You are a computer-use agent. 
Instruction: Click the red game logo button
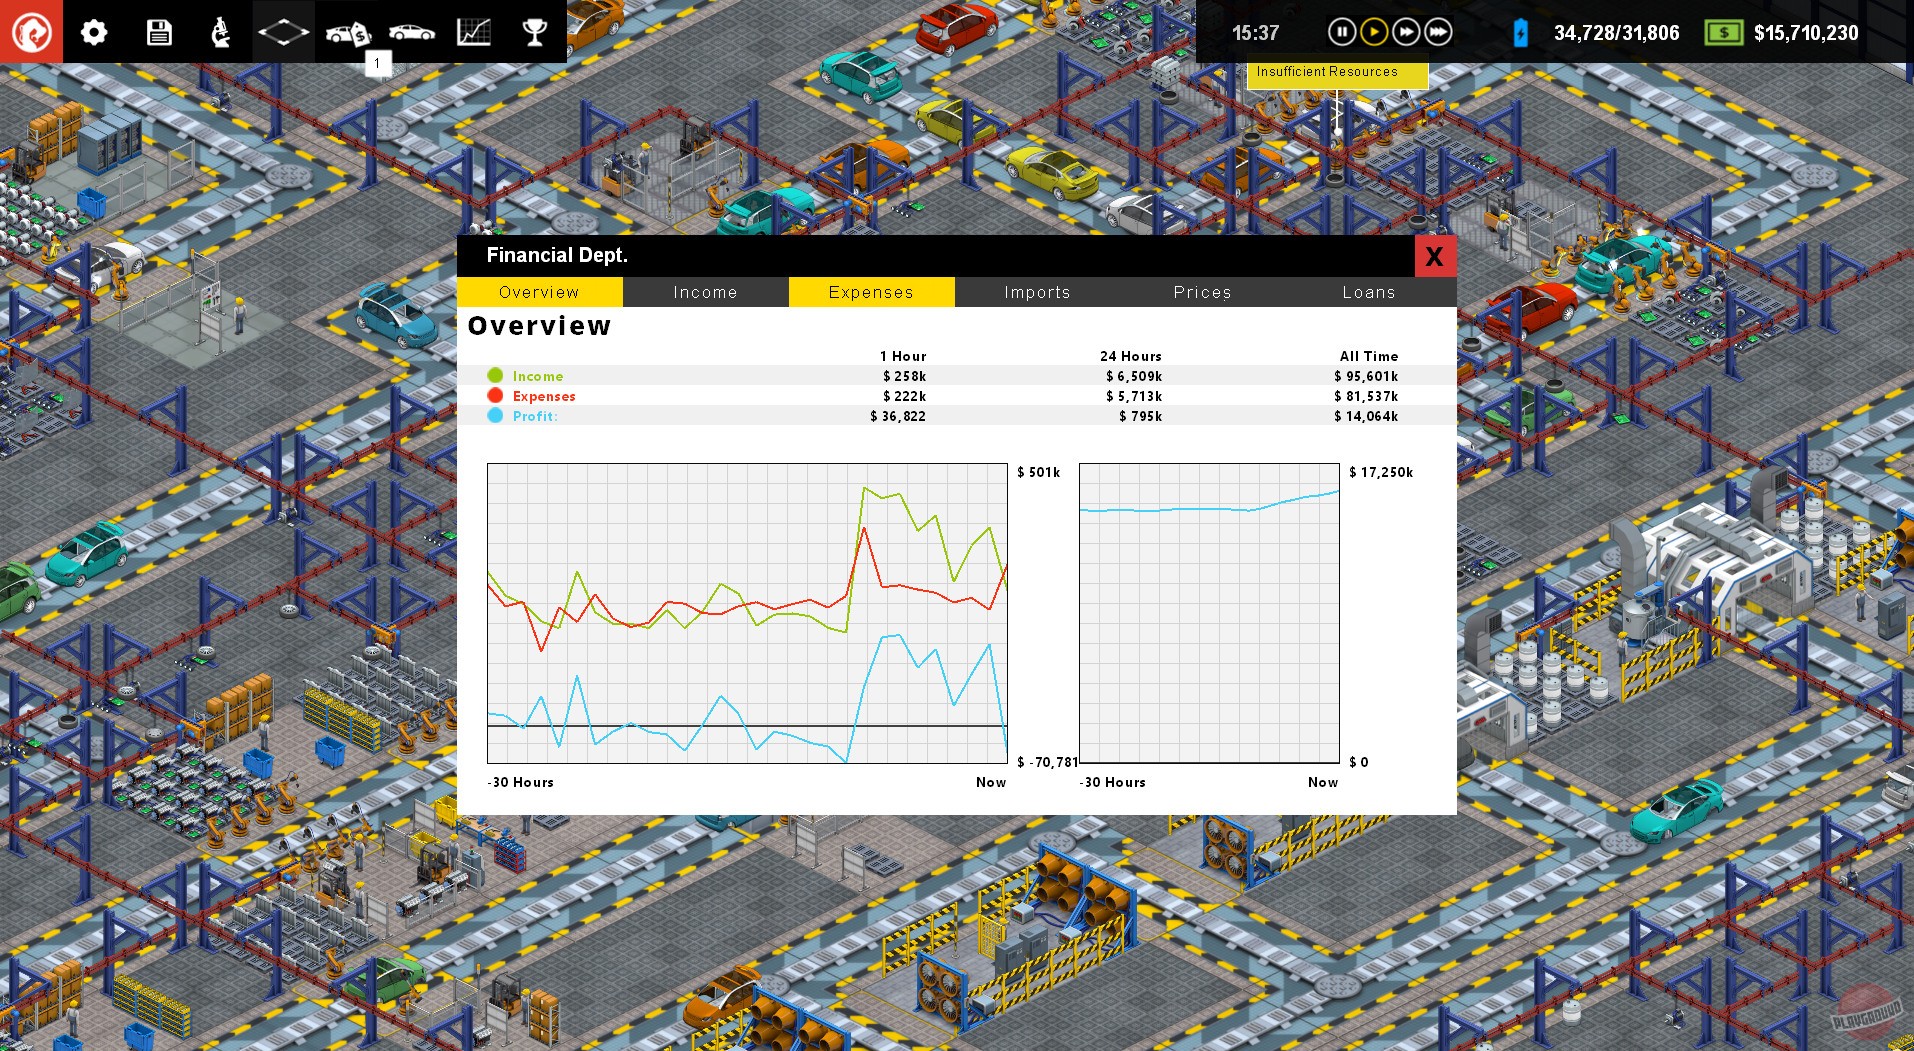[31, 32]
